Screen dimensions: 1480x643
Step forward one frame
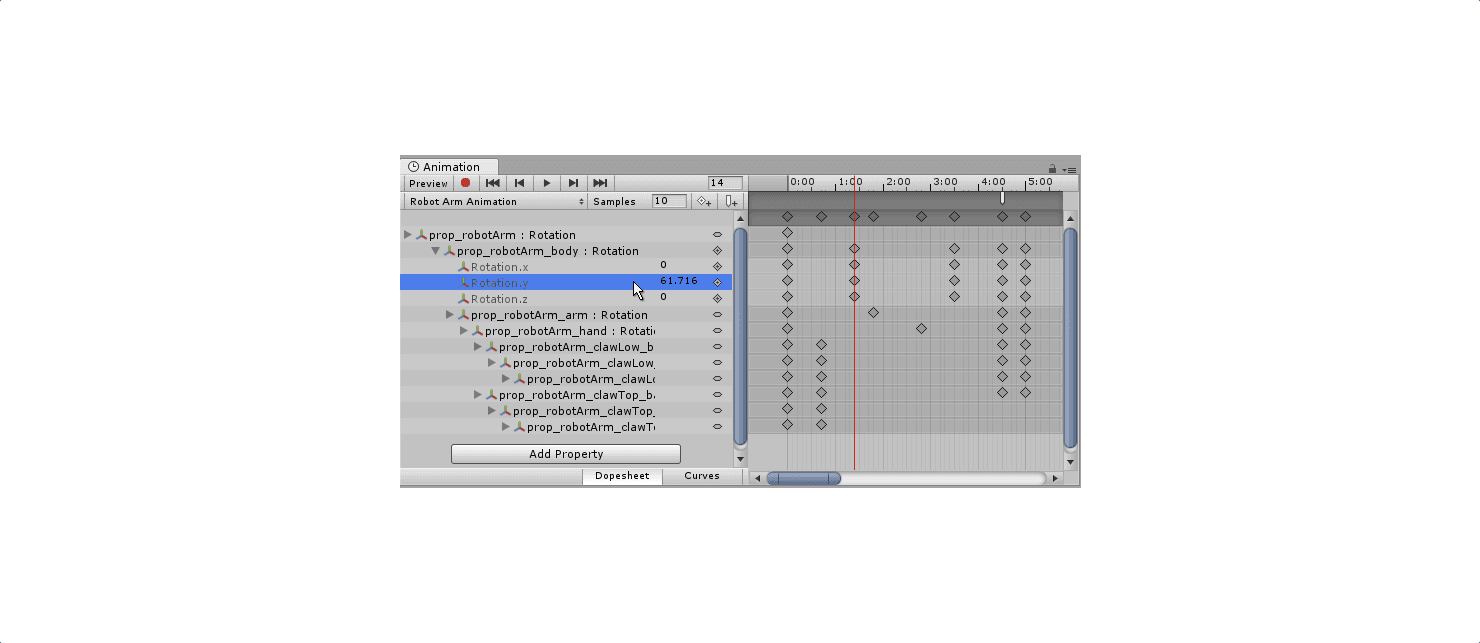[573, 183]
